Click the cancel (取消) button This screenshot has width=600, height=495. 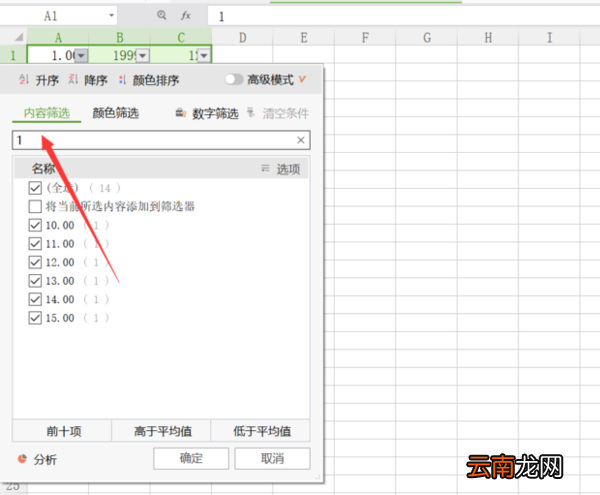(272, 458)
